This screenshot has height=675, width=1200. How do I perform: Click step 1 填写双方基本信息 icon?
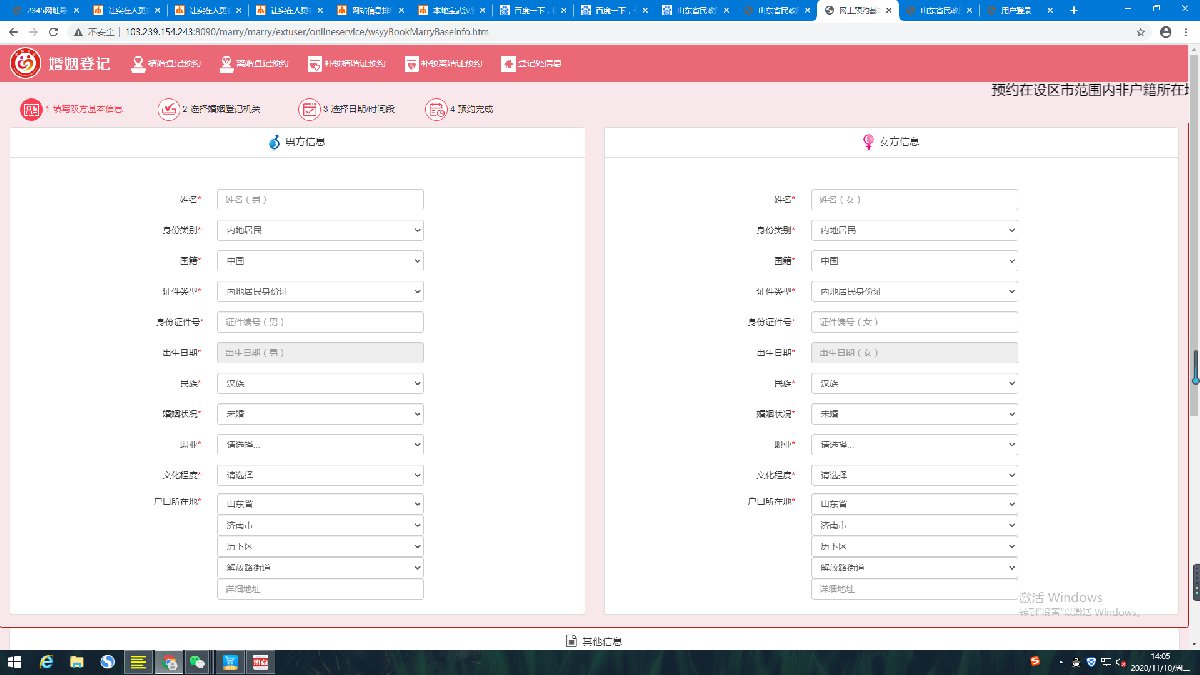(x=31, y=109)
